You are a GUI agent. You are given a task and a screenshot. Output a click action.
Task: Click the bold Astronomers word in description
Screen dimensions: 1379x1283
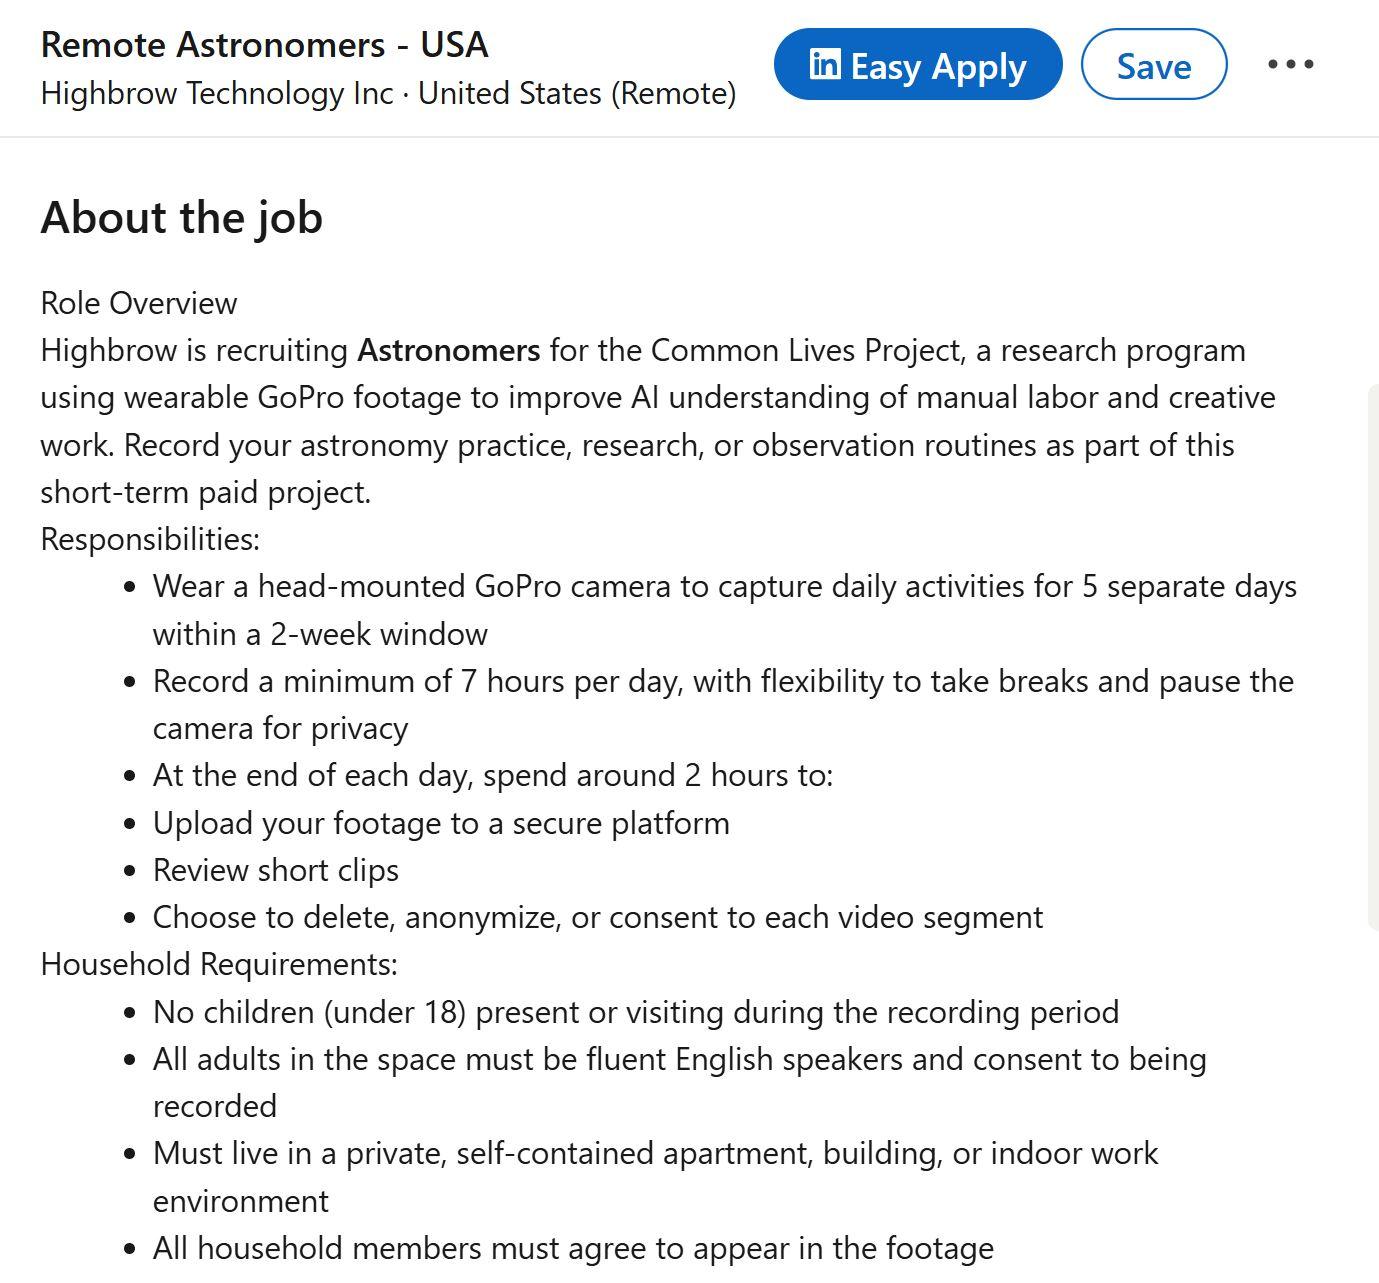[x=448, y=351]
